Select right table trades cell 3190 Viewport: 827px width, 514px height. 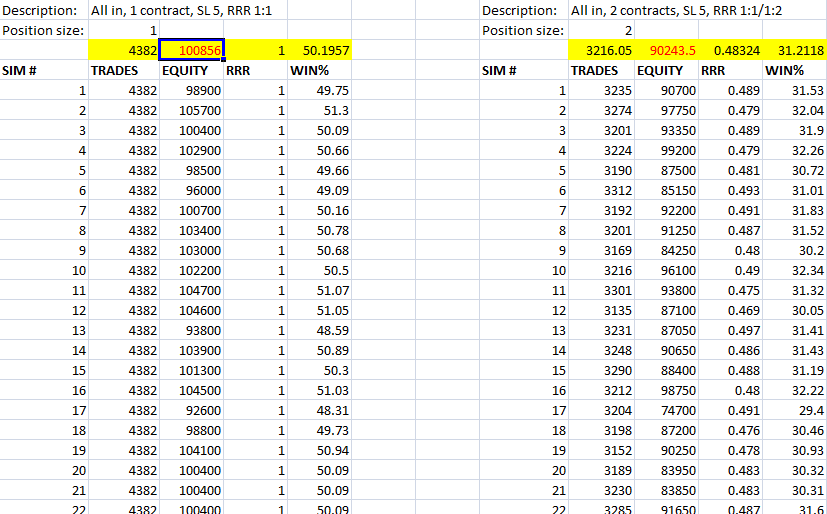coord(602,171)
